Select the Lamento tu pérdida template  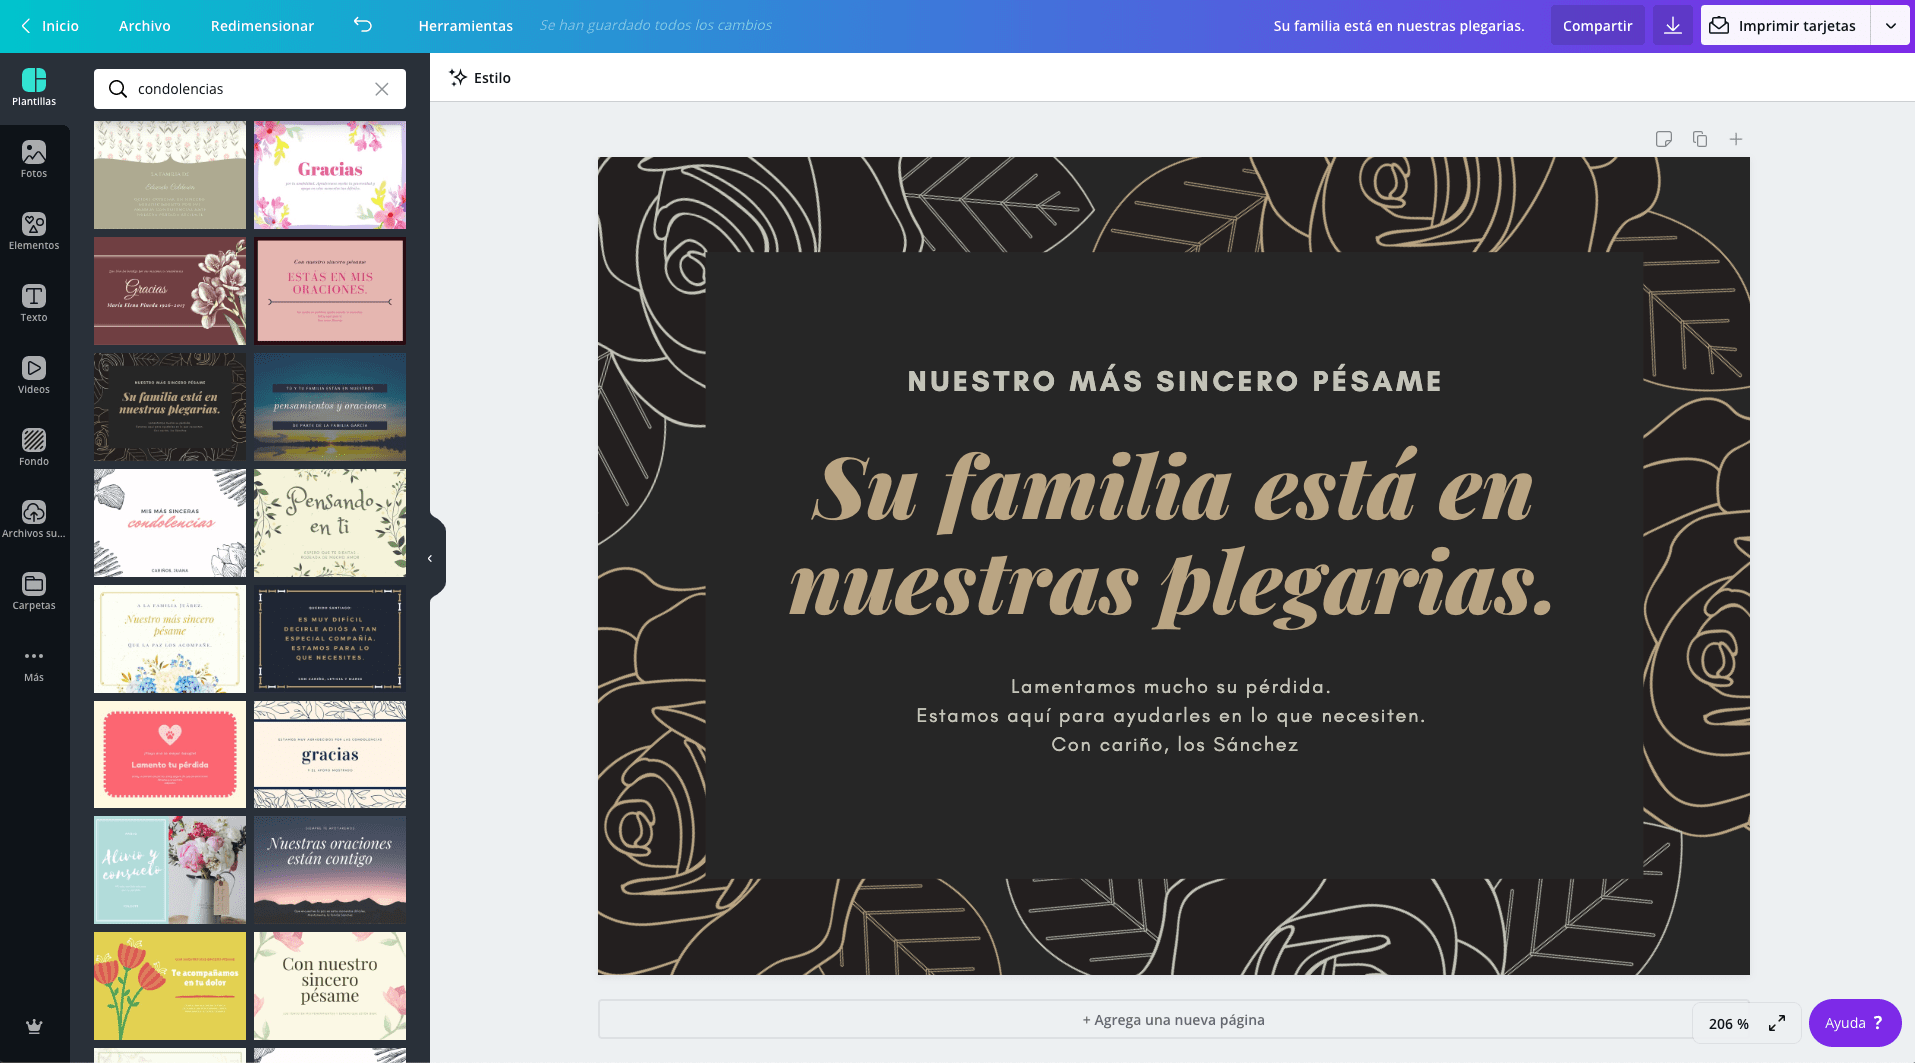pyautogui.click(x=170, y=755)
